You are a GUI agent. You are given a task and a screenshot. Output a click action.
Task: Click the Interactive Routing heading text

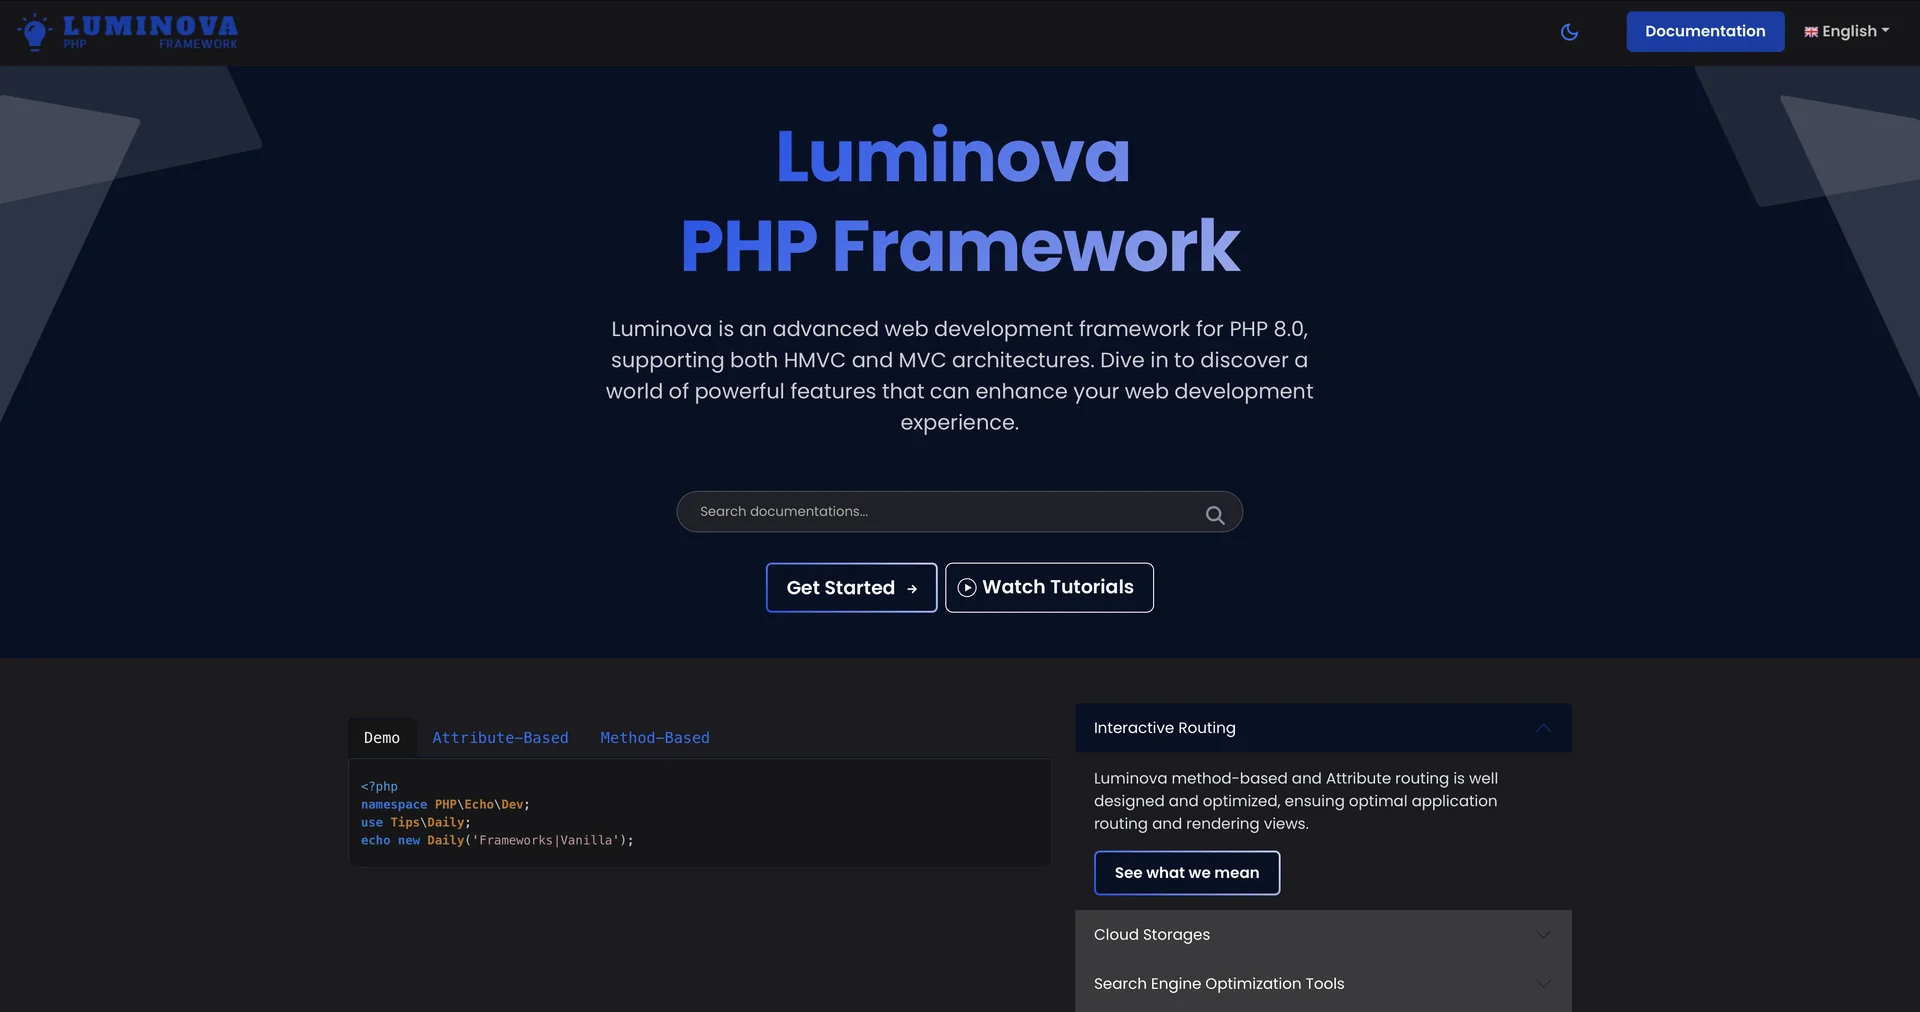coord(1164,728)
